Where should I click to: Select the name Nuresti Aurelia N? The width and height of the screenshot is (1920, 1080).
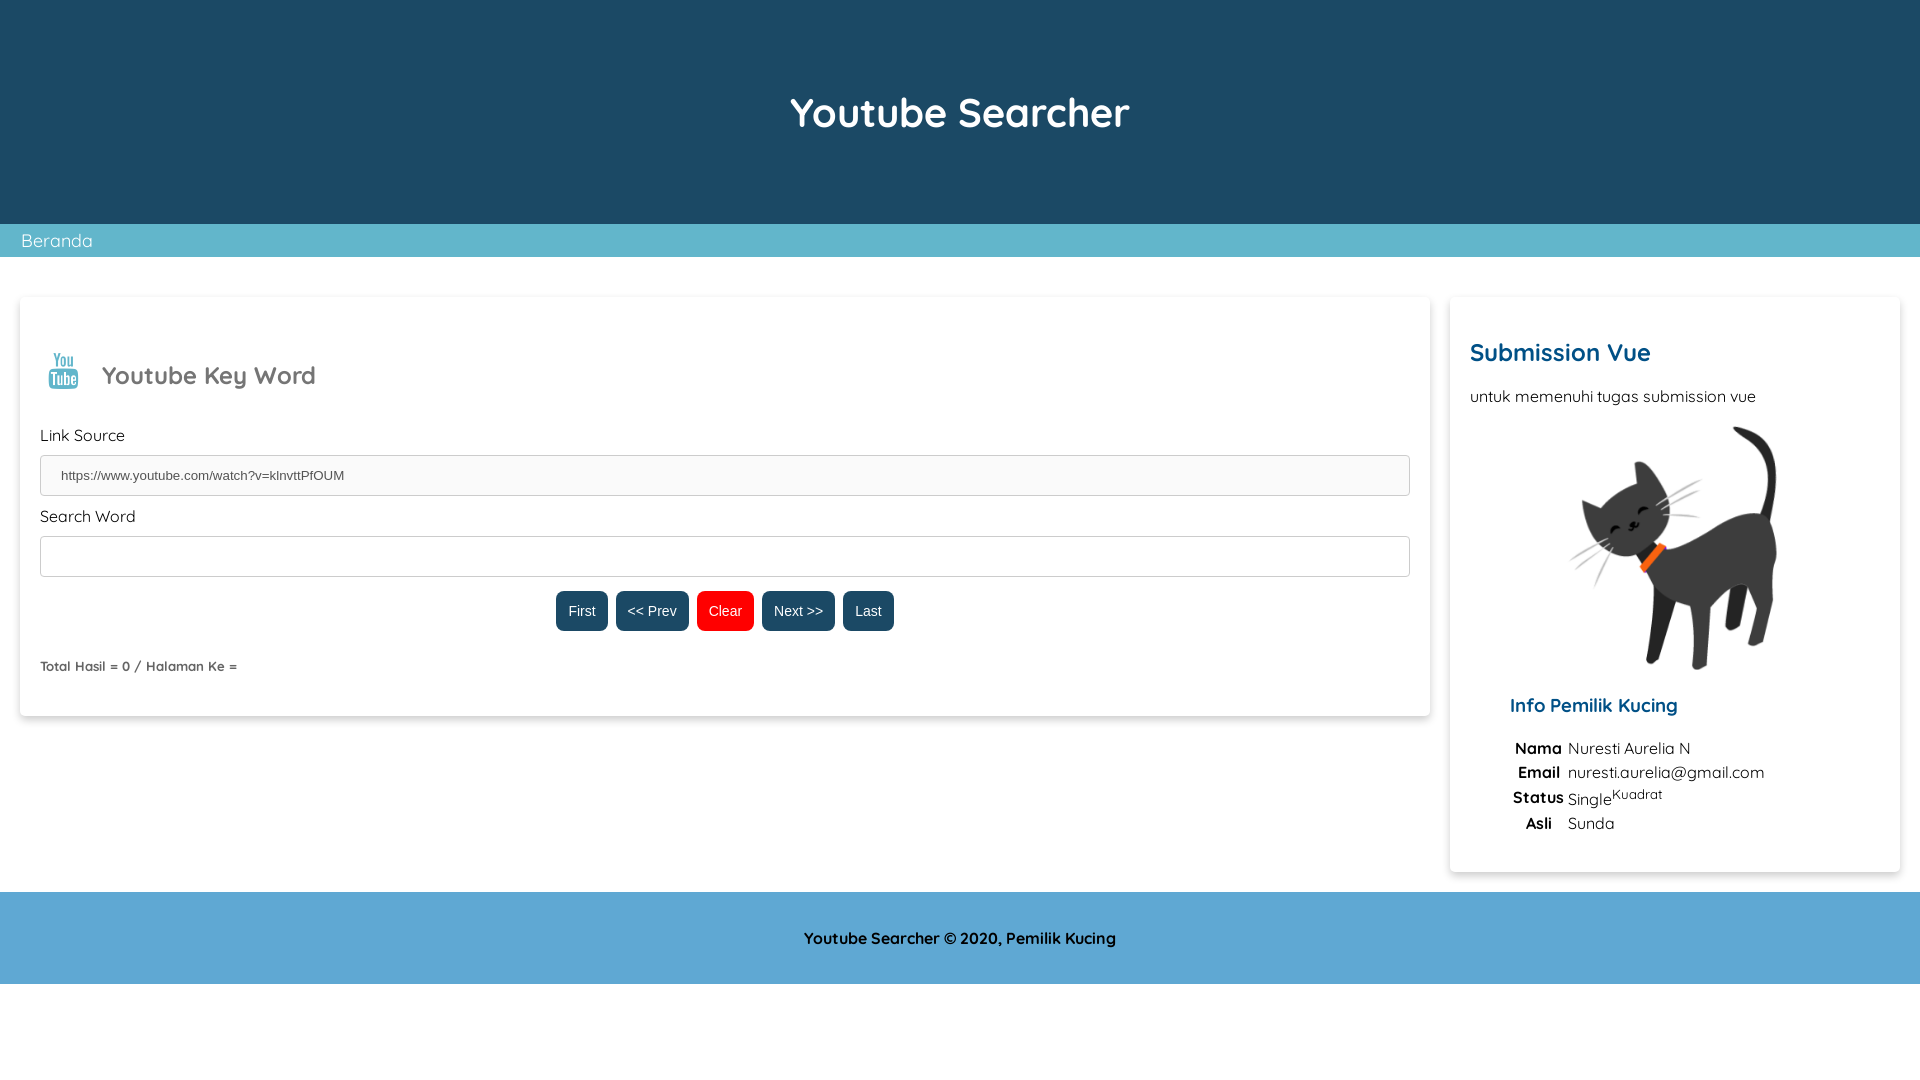pos(1629,749)
